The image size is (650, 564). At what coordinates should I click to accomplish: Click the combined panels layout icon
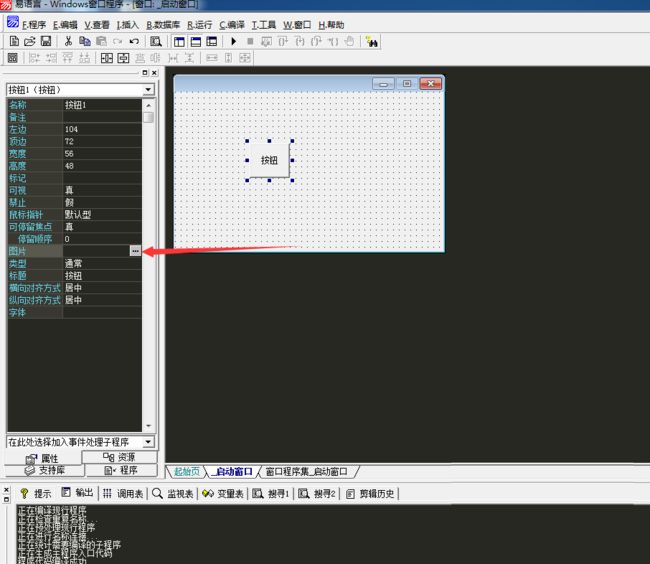coord(212,41)
